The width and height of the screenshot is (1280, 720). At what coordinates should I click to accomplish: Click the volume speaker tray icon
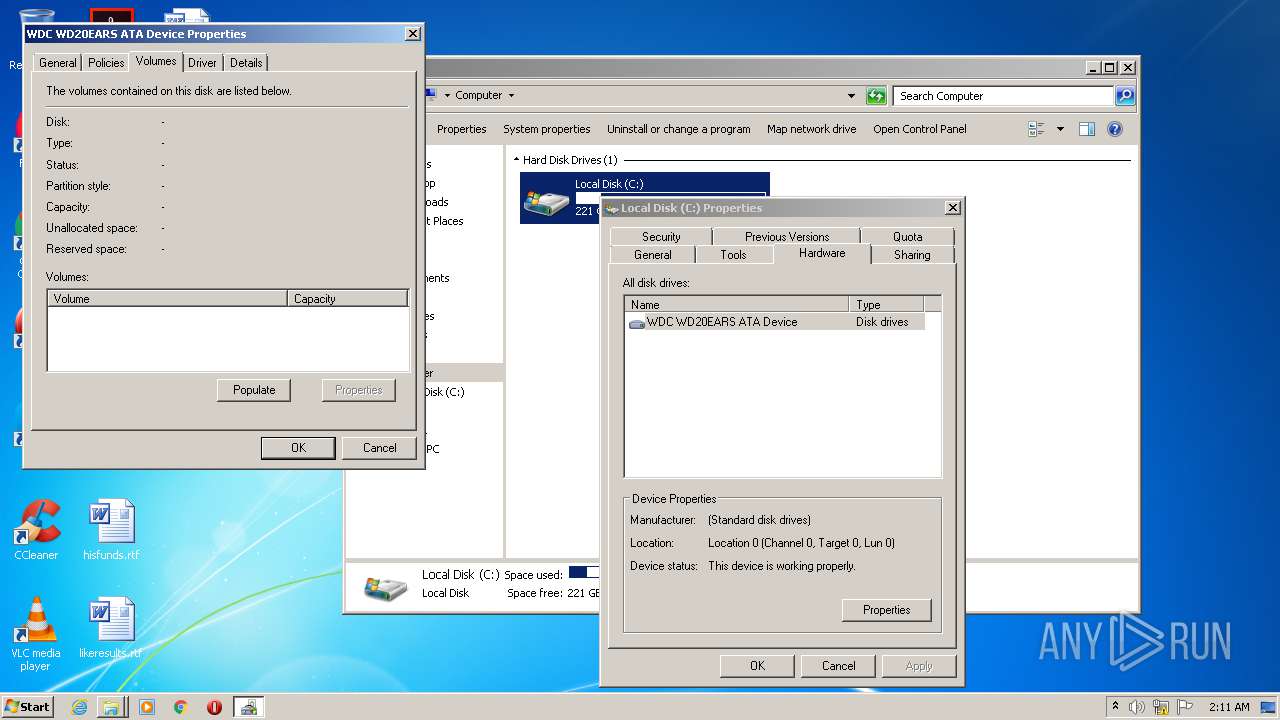coord(1137,707)
